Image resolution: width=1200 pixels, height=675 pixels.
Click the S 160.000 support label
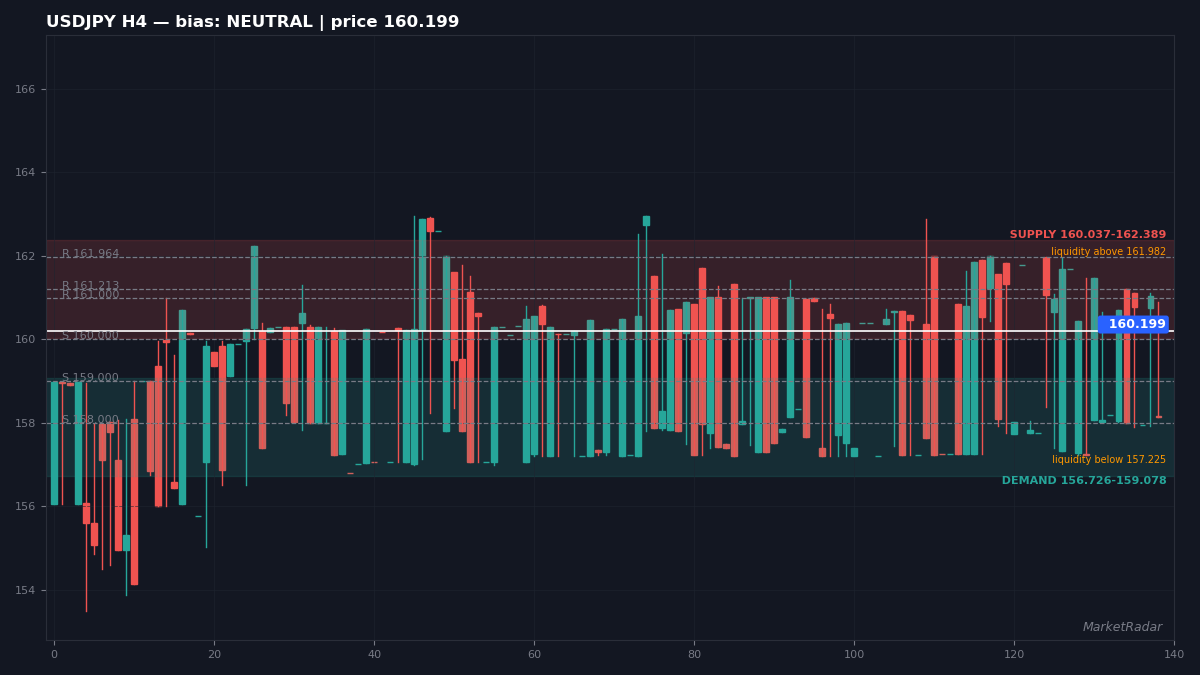(90, 336)
